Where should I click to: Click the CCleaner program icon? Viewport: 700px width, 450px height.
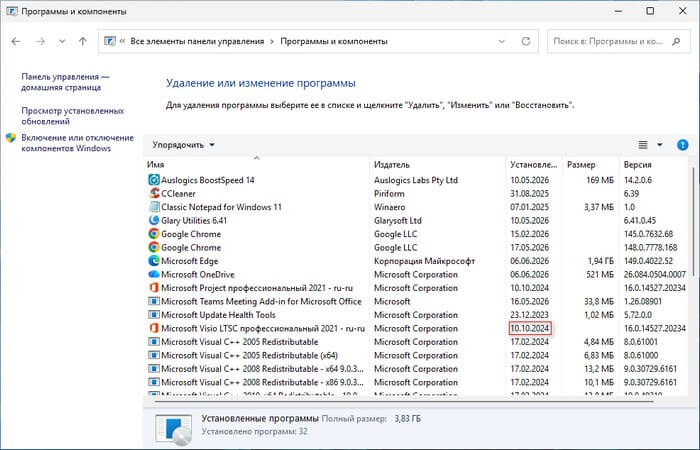coord(154,193)
